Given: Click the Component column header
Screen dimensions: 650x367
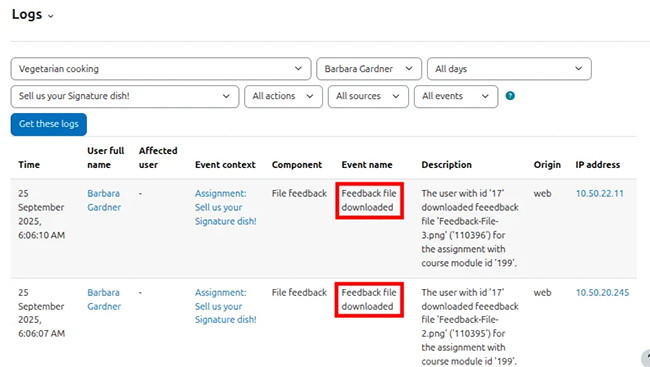Looking at the screenshot, I should point(297,165).
